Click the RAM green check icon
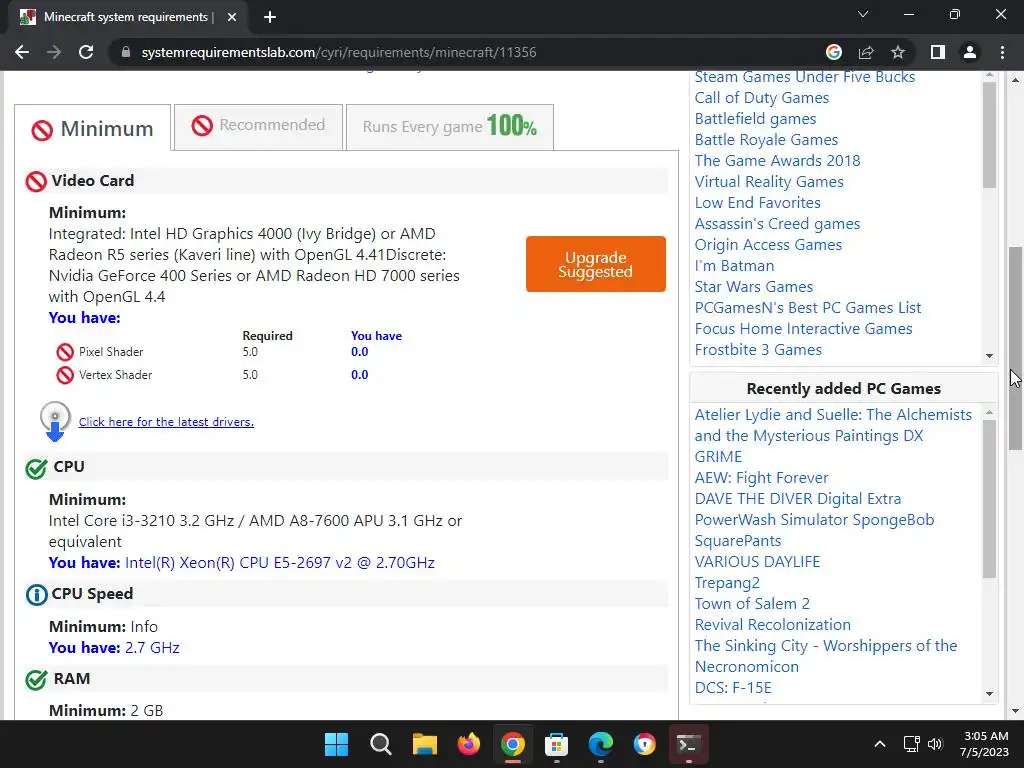Screen dimensions: 1024x768 [37, 679]
